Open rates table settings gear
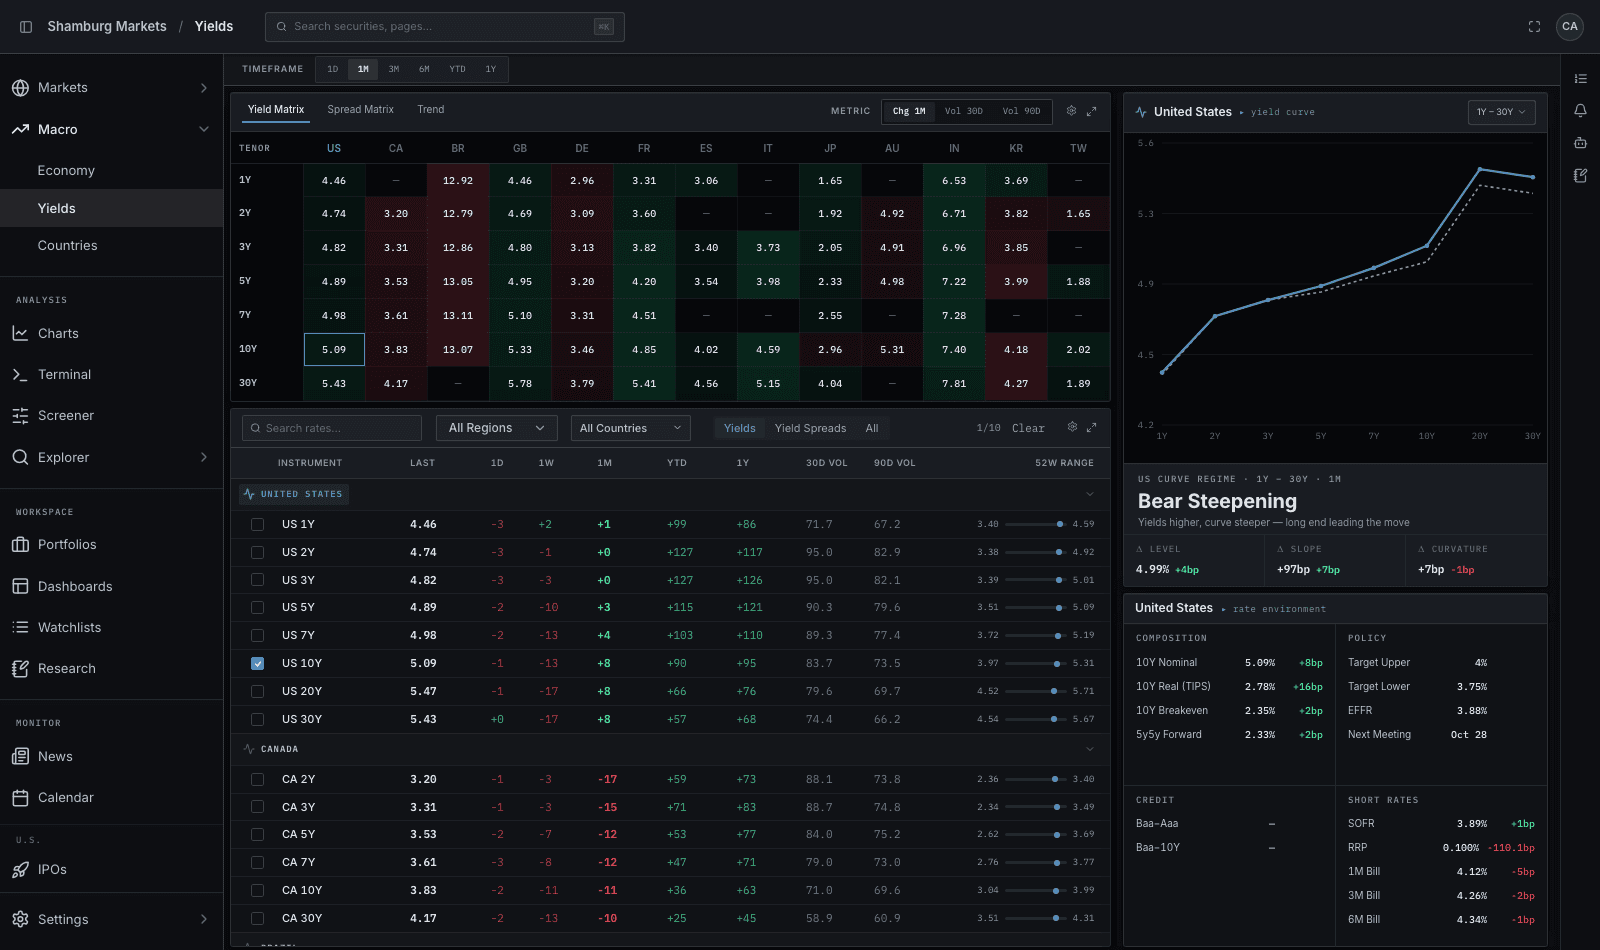 coord(1072,427)
